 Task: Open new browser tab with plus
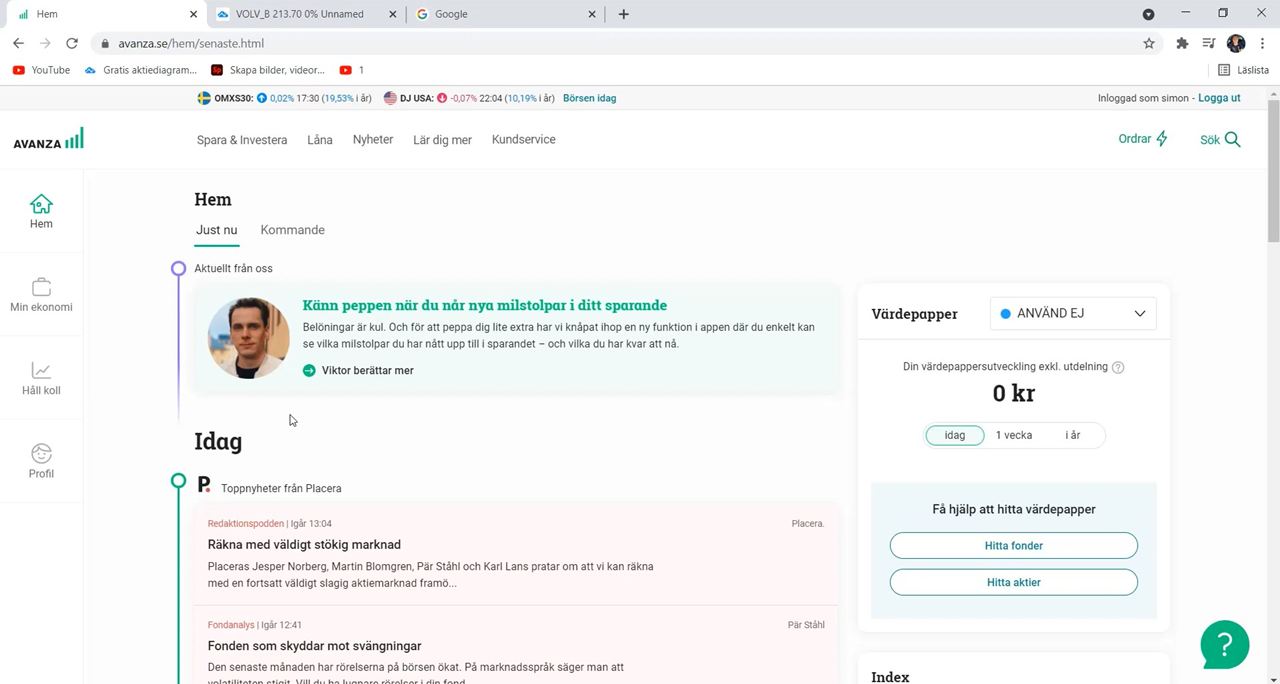[624, 14]
